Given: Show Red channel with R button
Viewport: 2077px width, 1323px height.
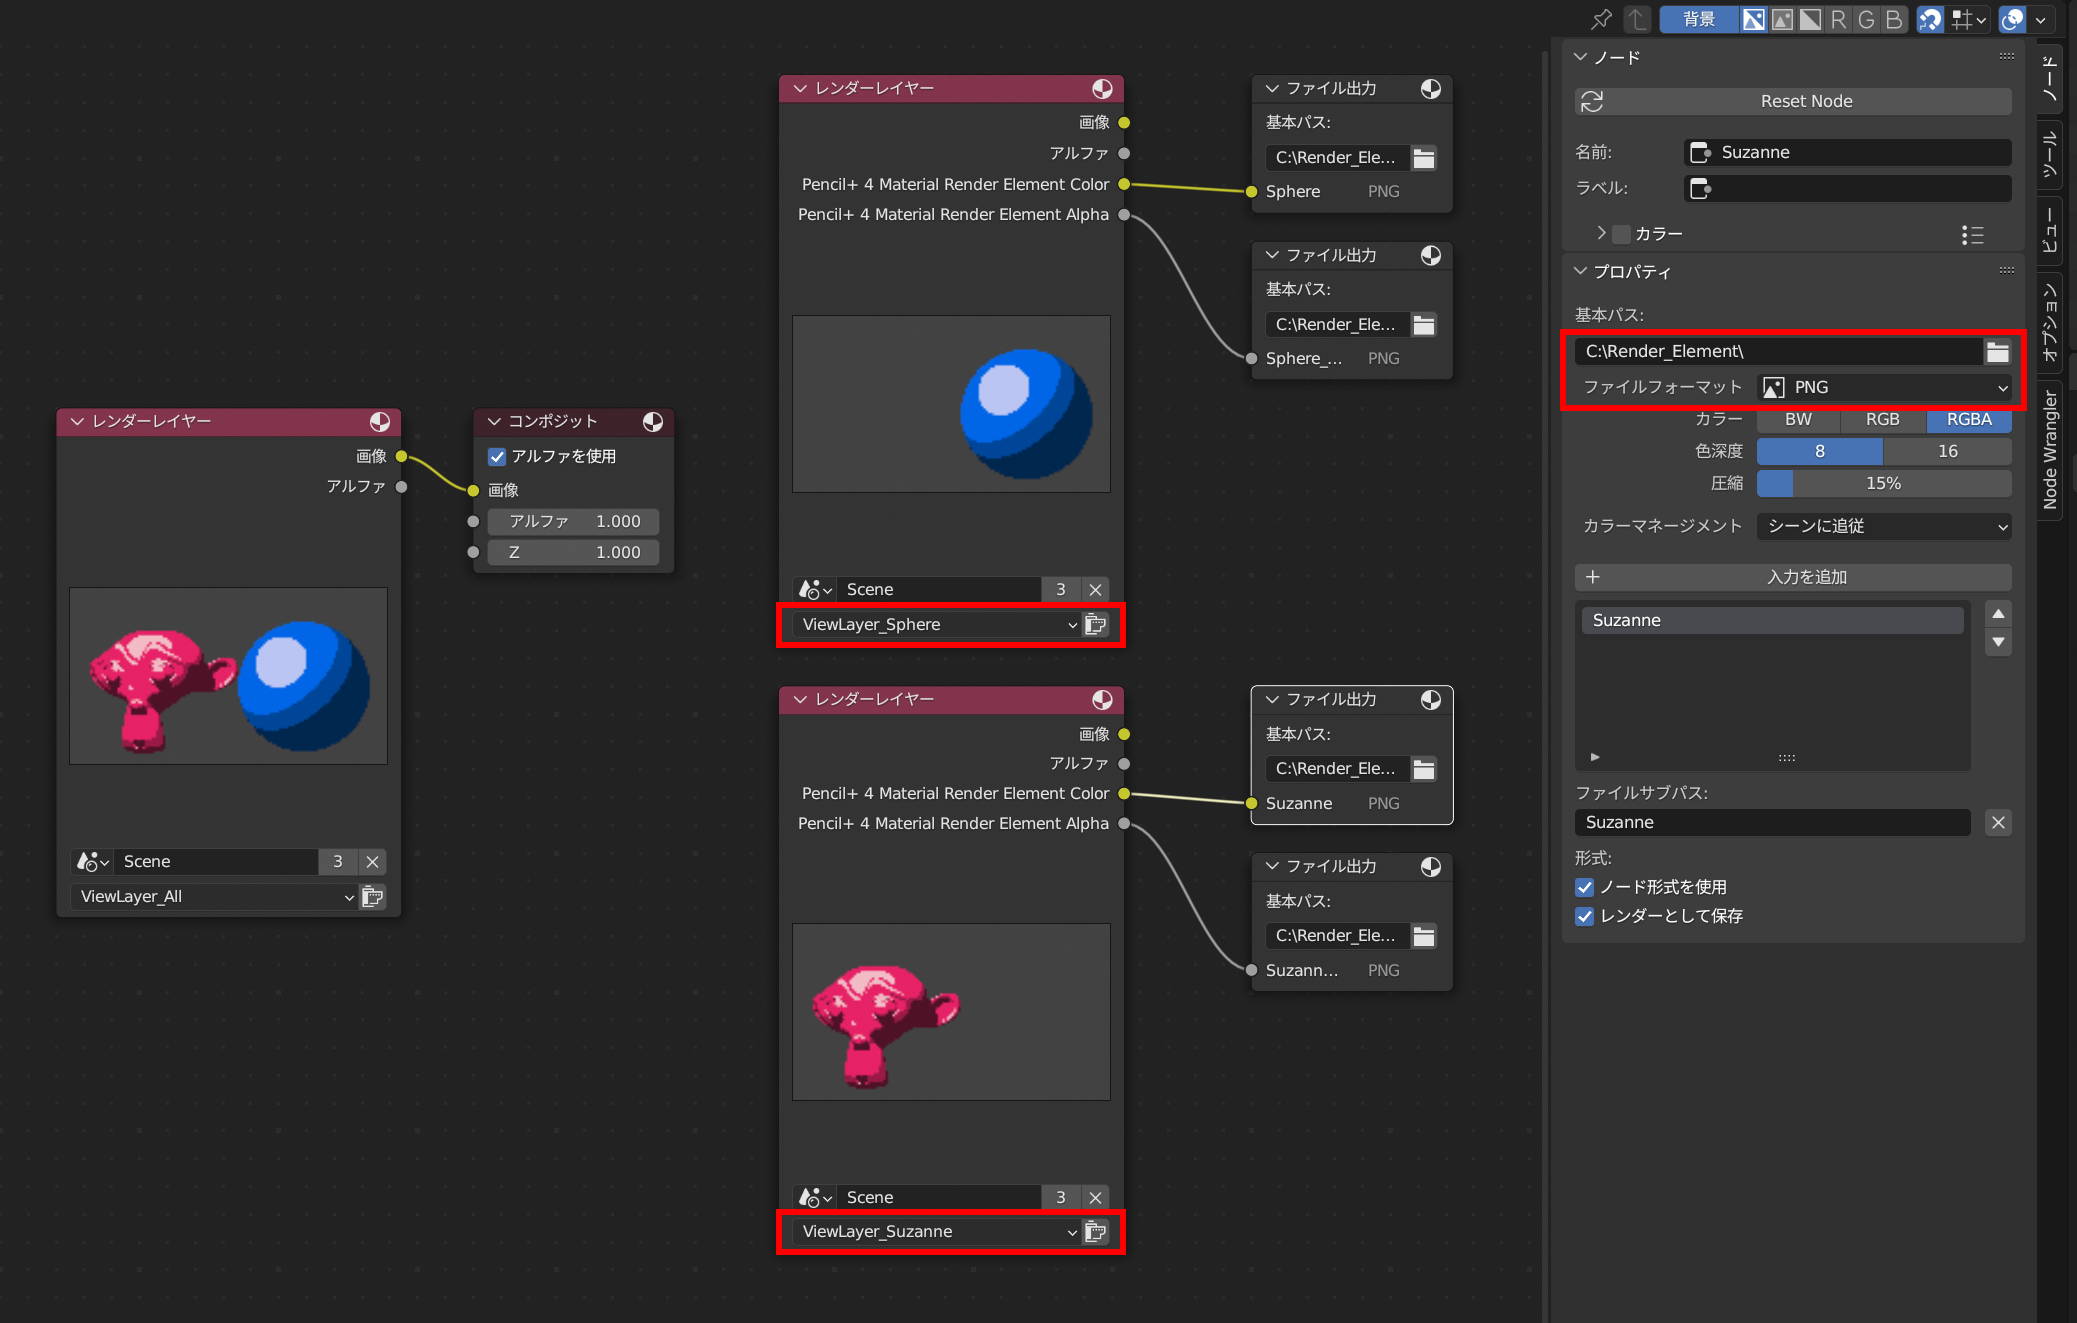Looking at the screenshot, I should 1838,19.
